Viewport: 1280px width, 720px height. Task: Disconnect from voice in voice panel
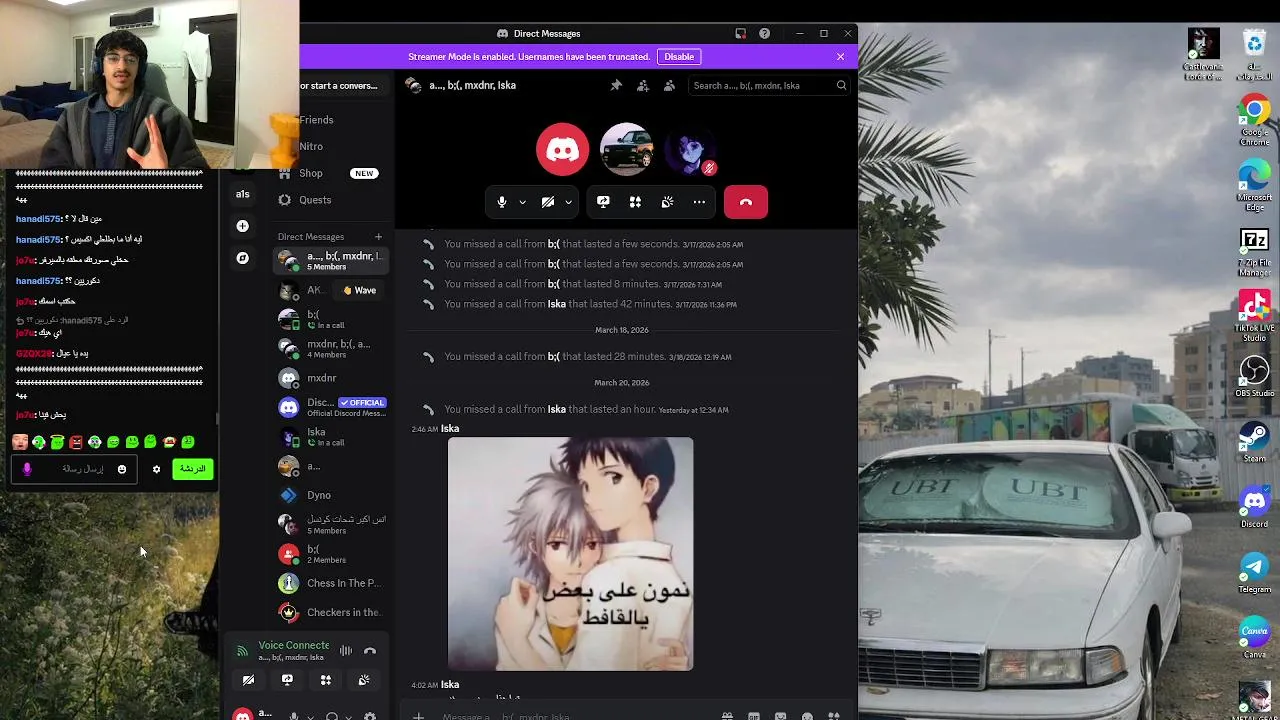click(370, 651)
